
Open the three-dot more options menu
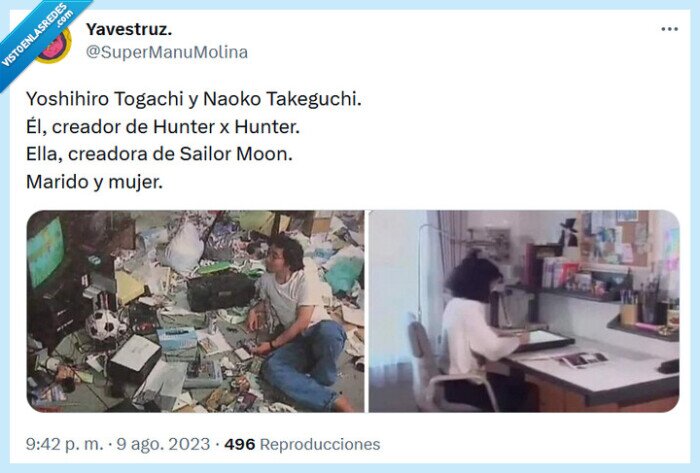tap(669, 29)
